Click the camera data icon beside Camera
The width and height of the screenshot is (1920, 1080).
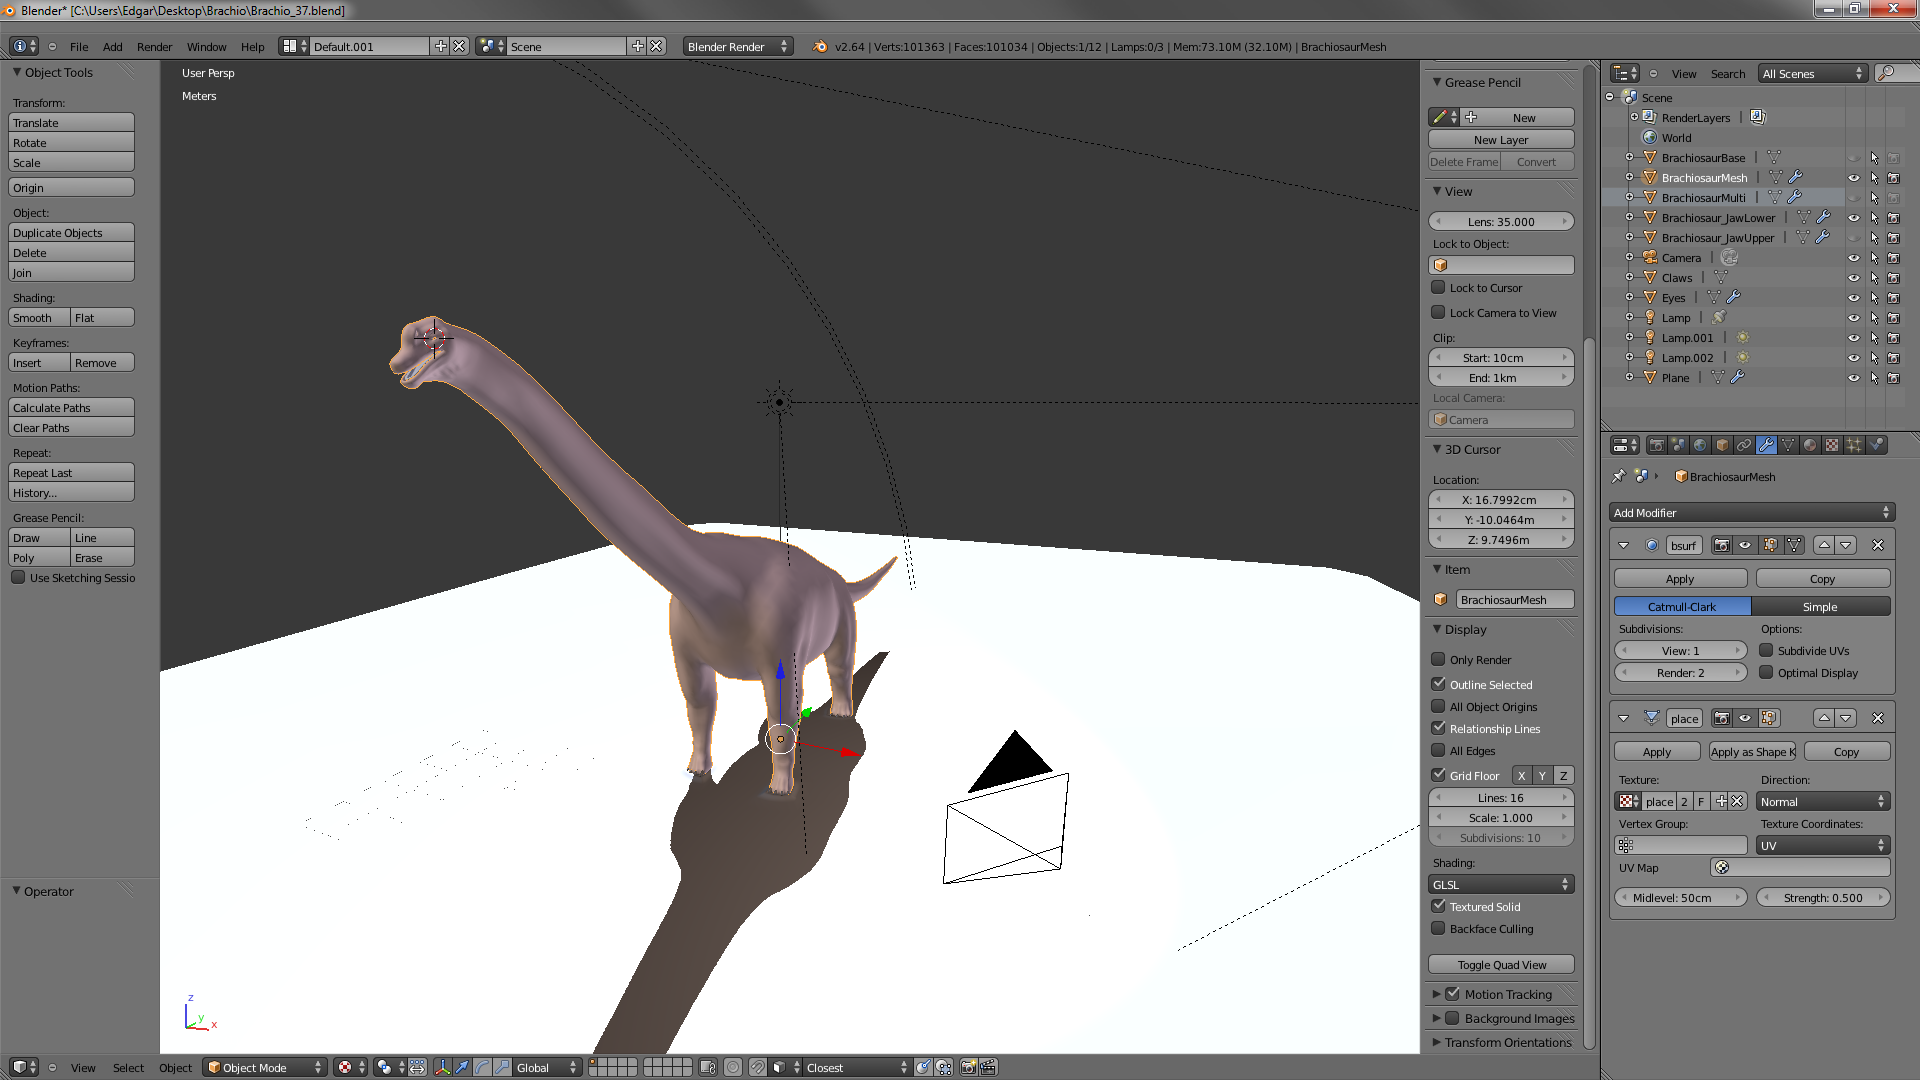coord(1729,257)
